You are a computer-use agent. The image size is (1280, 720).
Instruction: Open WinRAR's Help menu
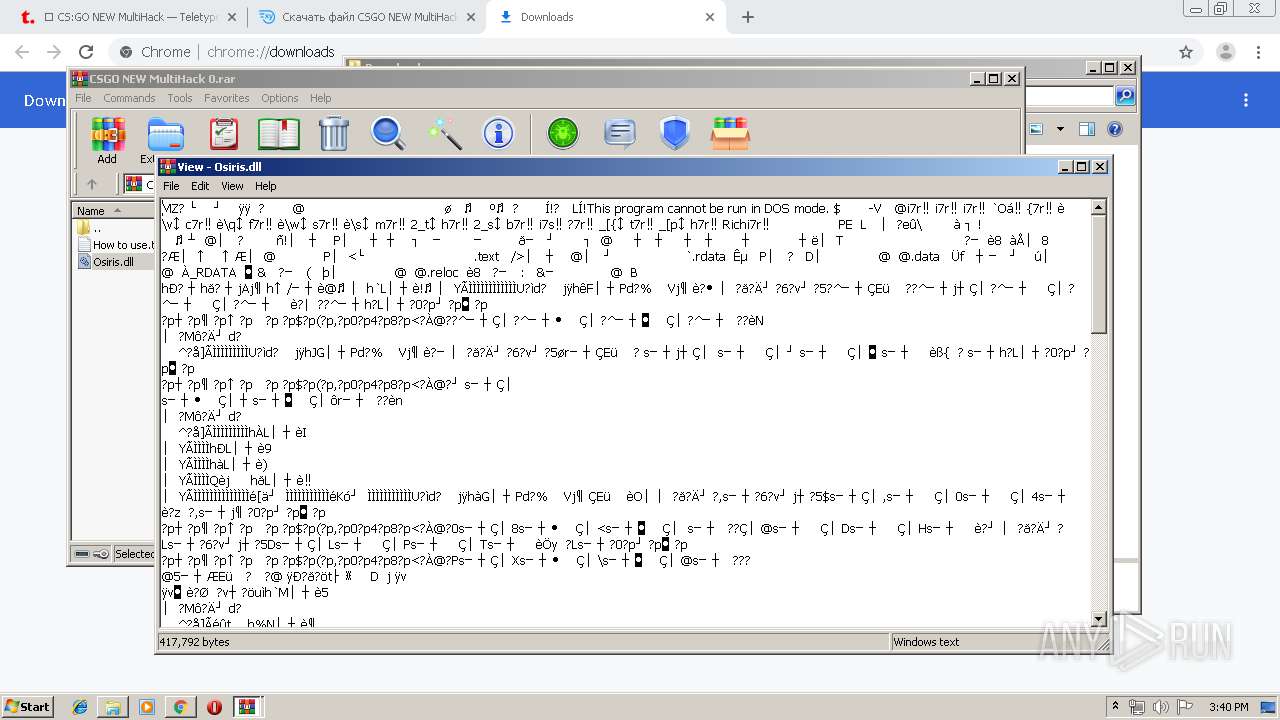coord(320,98)
